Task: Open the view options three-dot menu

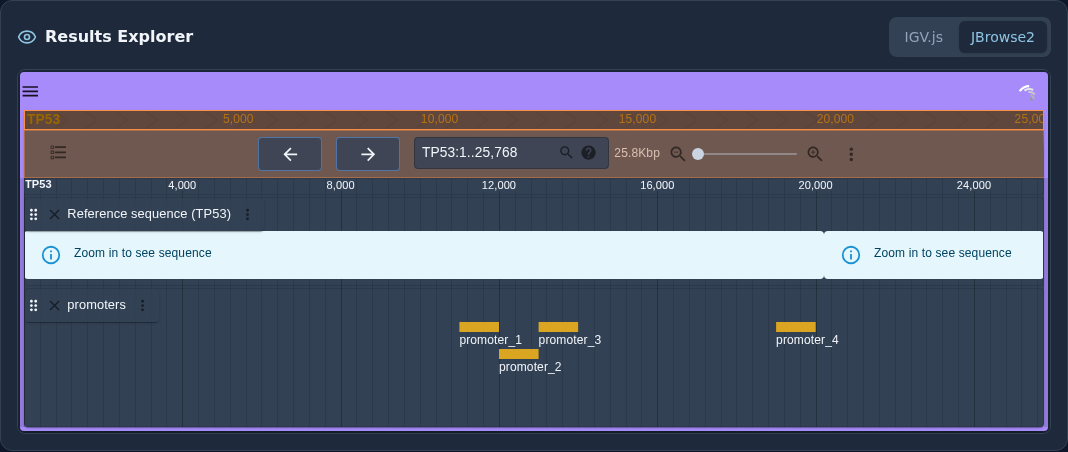Action: pos(851,155)
